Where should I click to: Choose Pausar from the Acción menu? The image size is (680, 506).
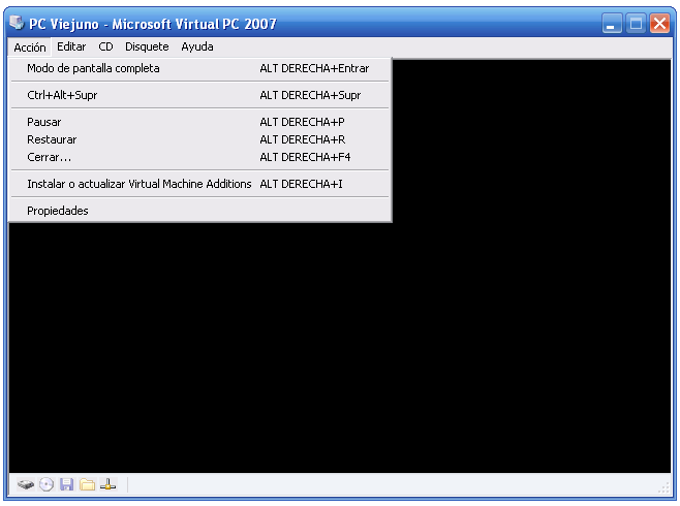point(200,122)
